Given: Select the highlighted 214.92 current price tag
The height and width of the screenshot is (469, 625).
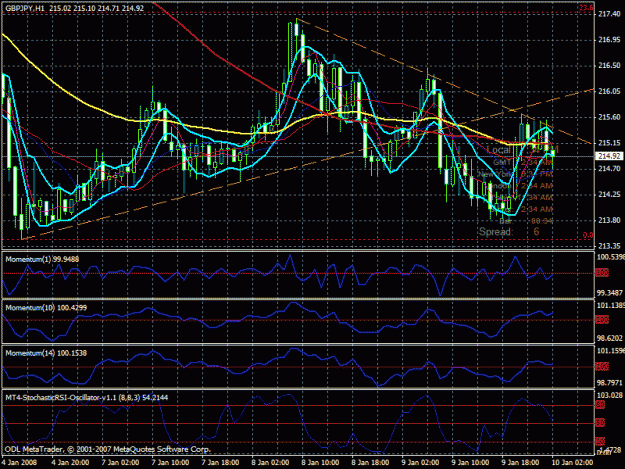Looking at the screenshot, I should coord(609,156).
